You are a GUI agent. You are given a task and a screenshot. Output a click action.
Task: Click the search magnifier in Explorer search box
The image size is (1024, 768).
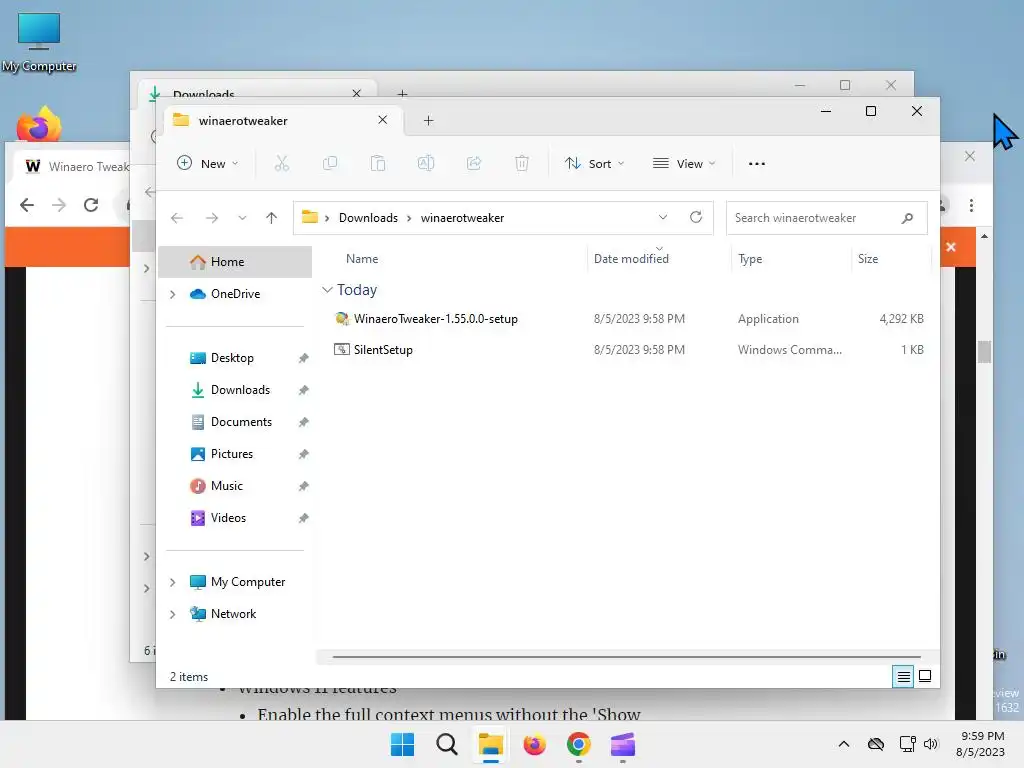coord(907,217)
